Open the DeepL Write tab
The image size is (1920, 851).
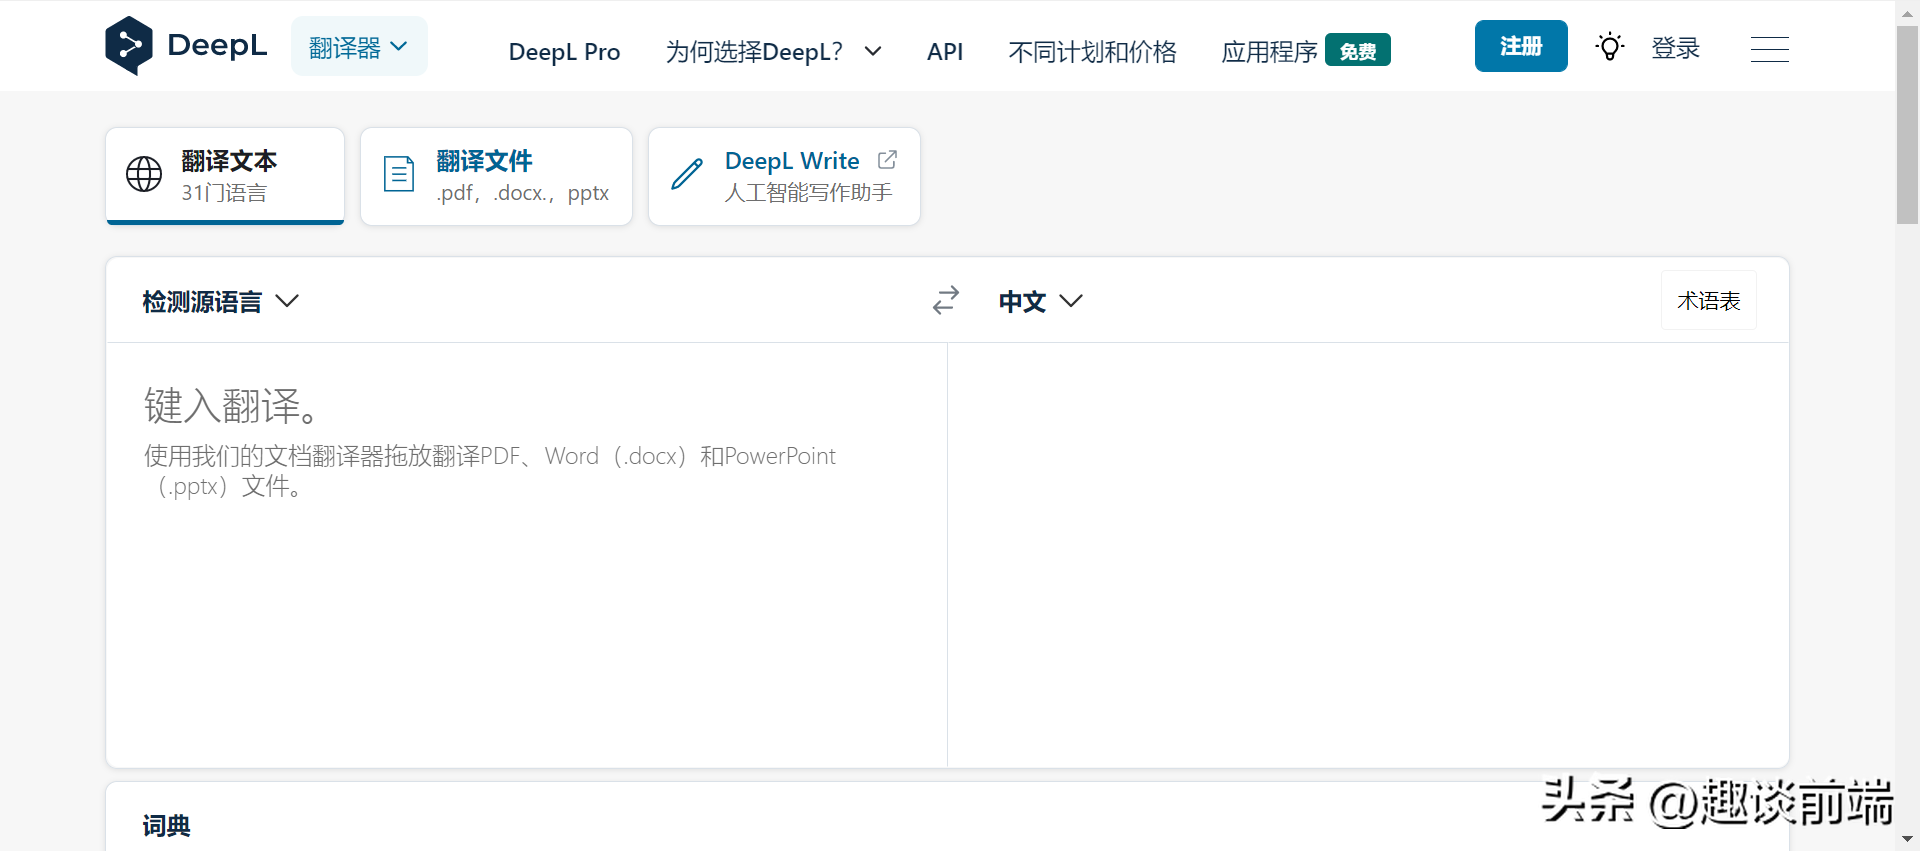(784, 176)
